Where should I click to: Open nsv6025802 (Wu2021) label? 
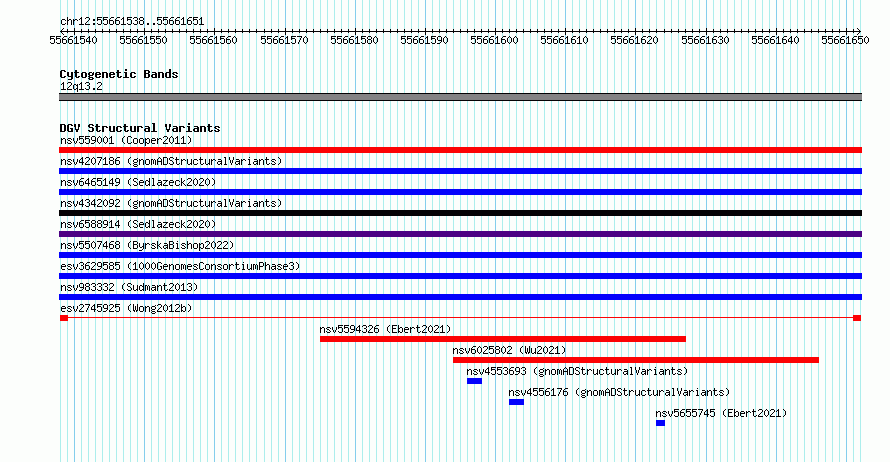509,350
